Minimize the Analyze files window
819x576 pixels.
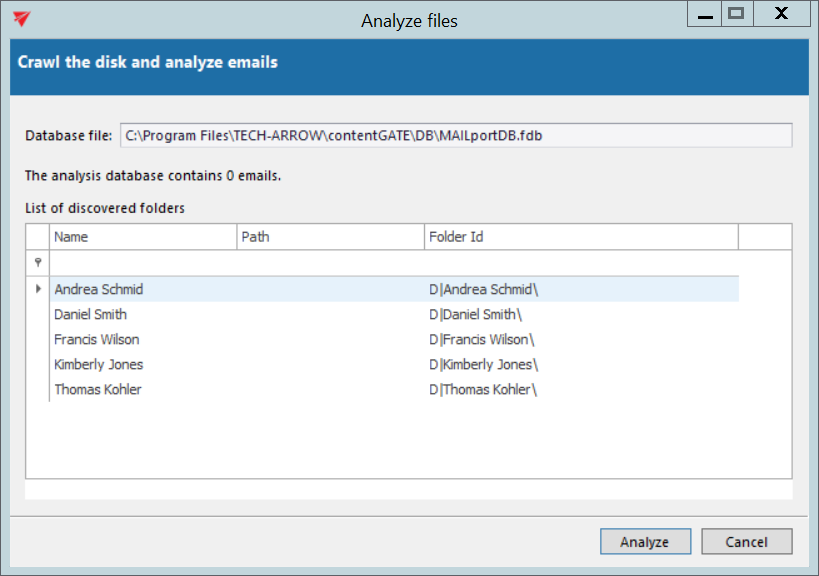click(x=705, y=15)
